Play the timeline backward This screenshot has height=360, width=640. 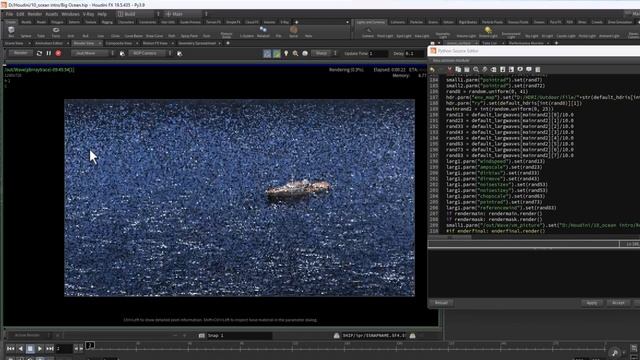pos(20,349)
